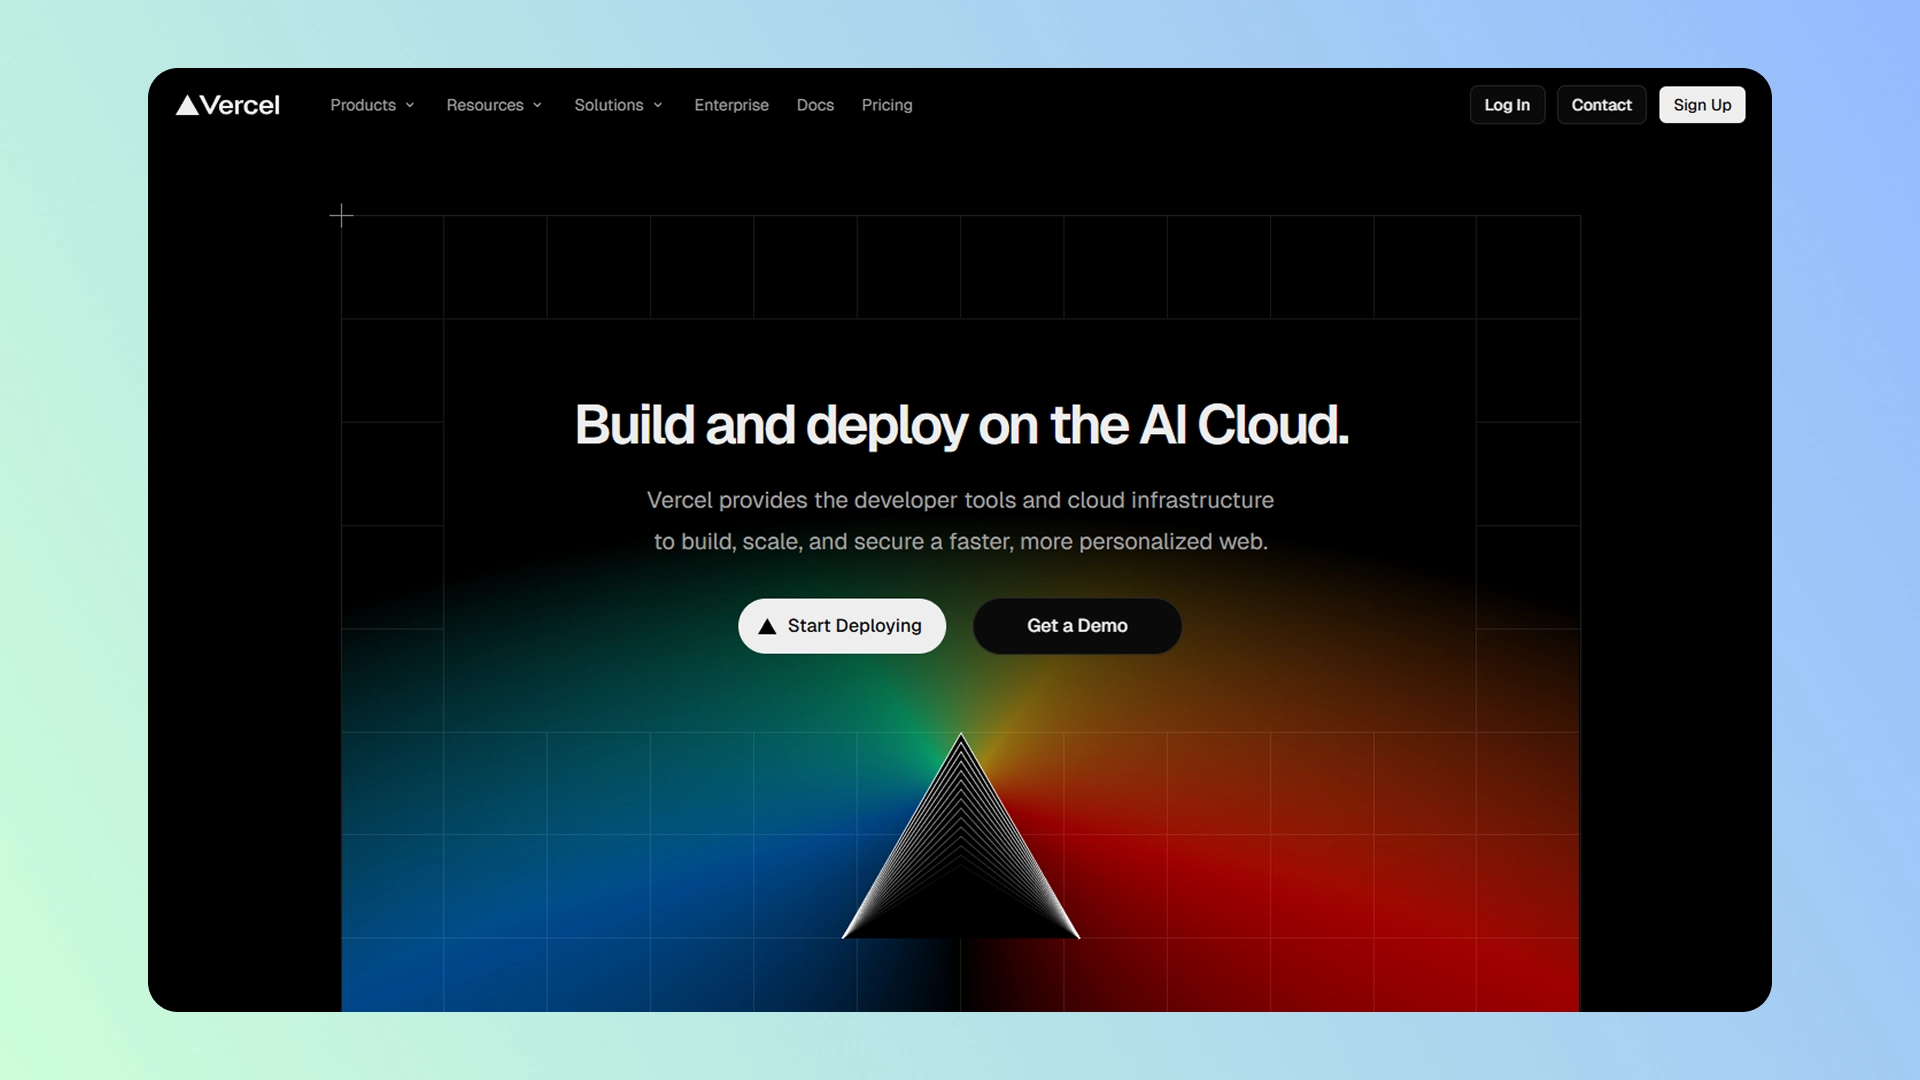Expand the chevron beside Resources

[538, 105]
